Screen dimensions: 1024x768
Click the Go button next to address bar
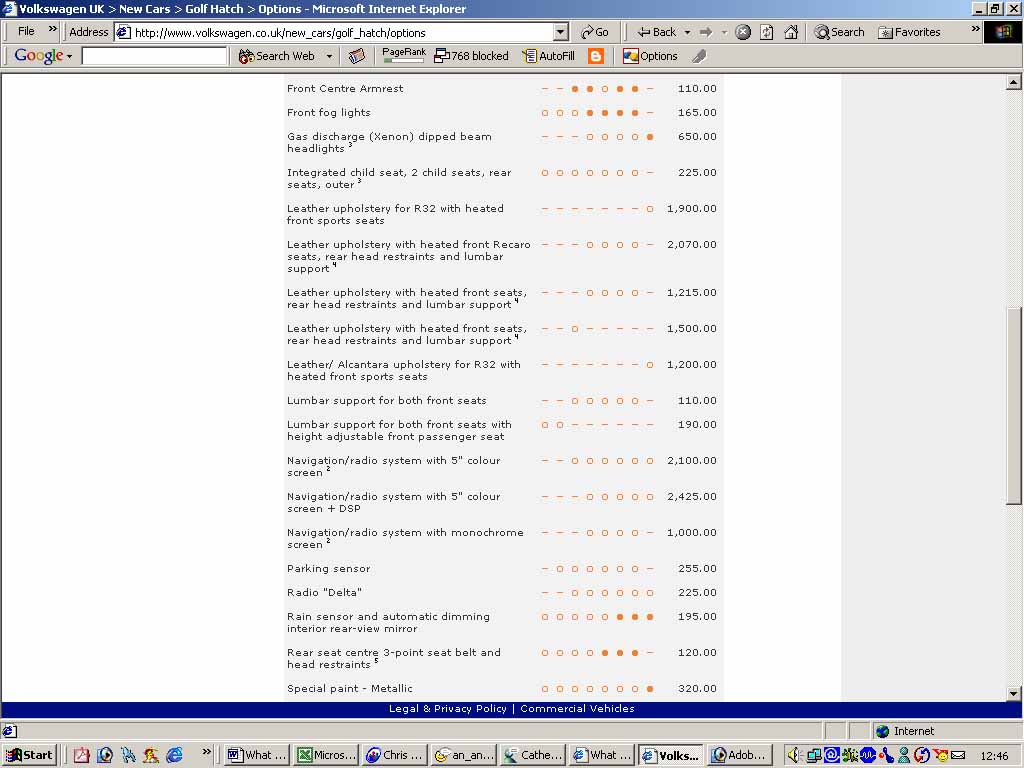594,32
